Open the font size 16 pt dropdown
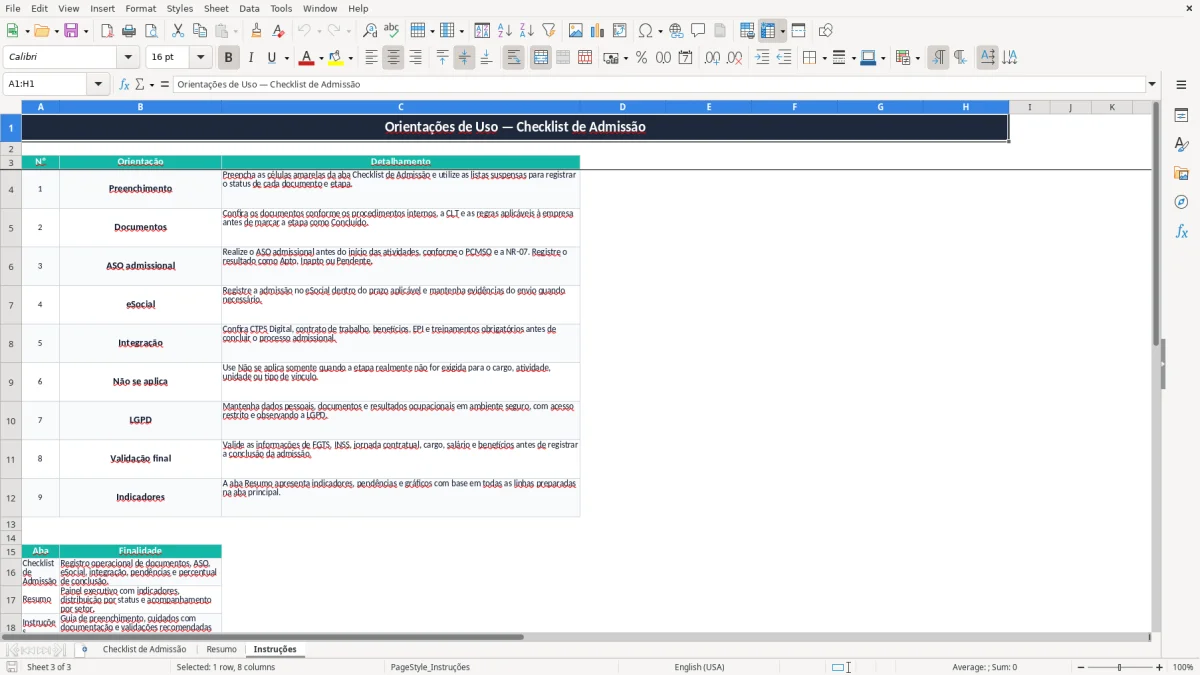This screenshot has width=1200, height=675. pyautogui.click(x=200, y=58)
